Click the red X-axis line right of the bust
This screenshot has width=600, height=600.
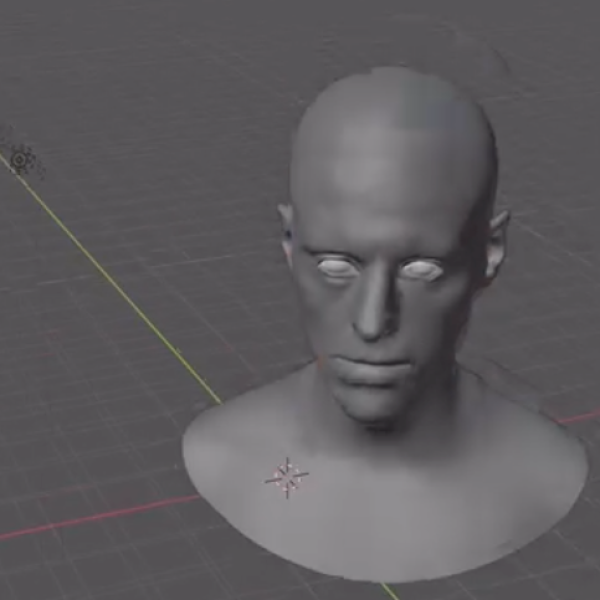580,416
